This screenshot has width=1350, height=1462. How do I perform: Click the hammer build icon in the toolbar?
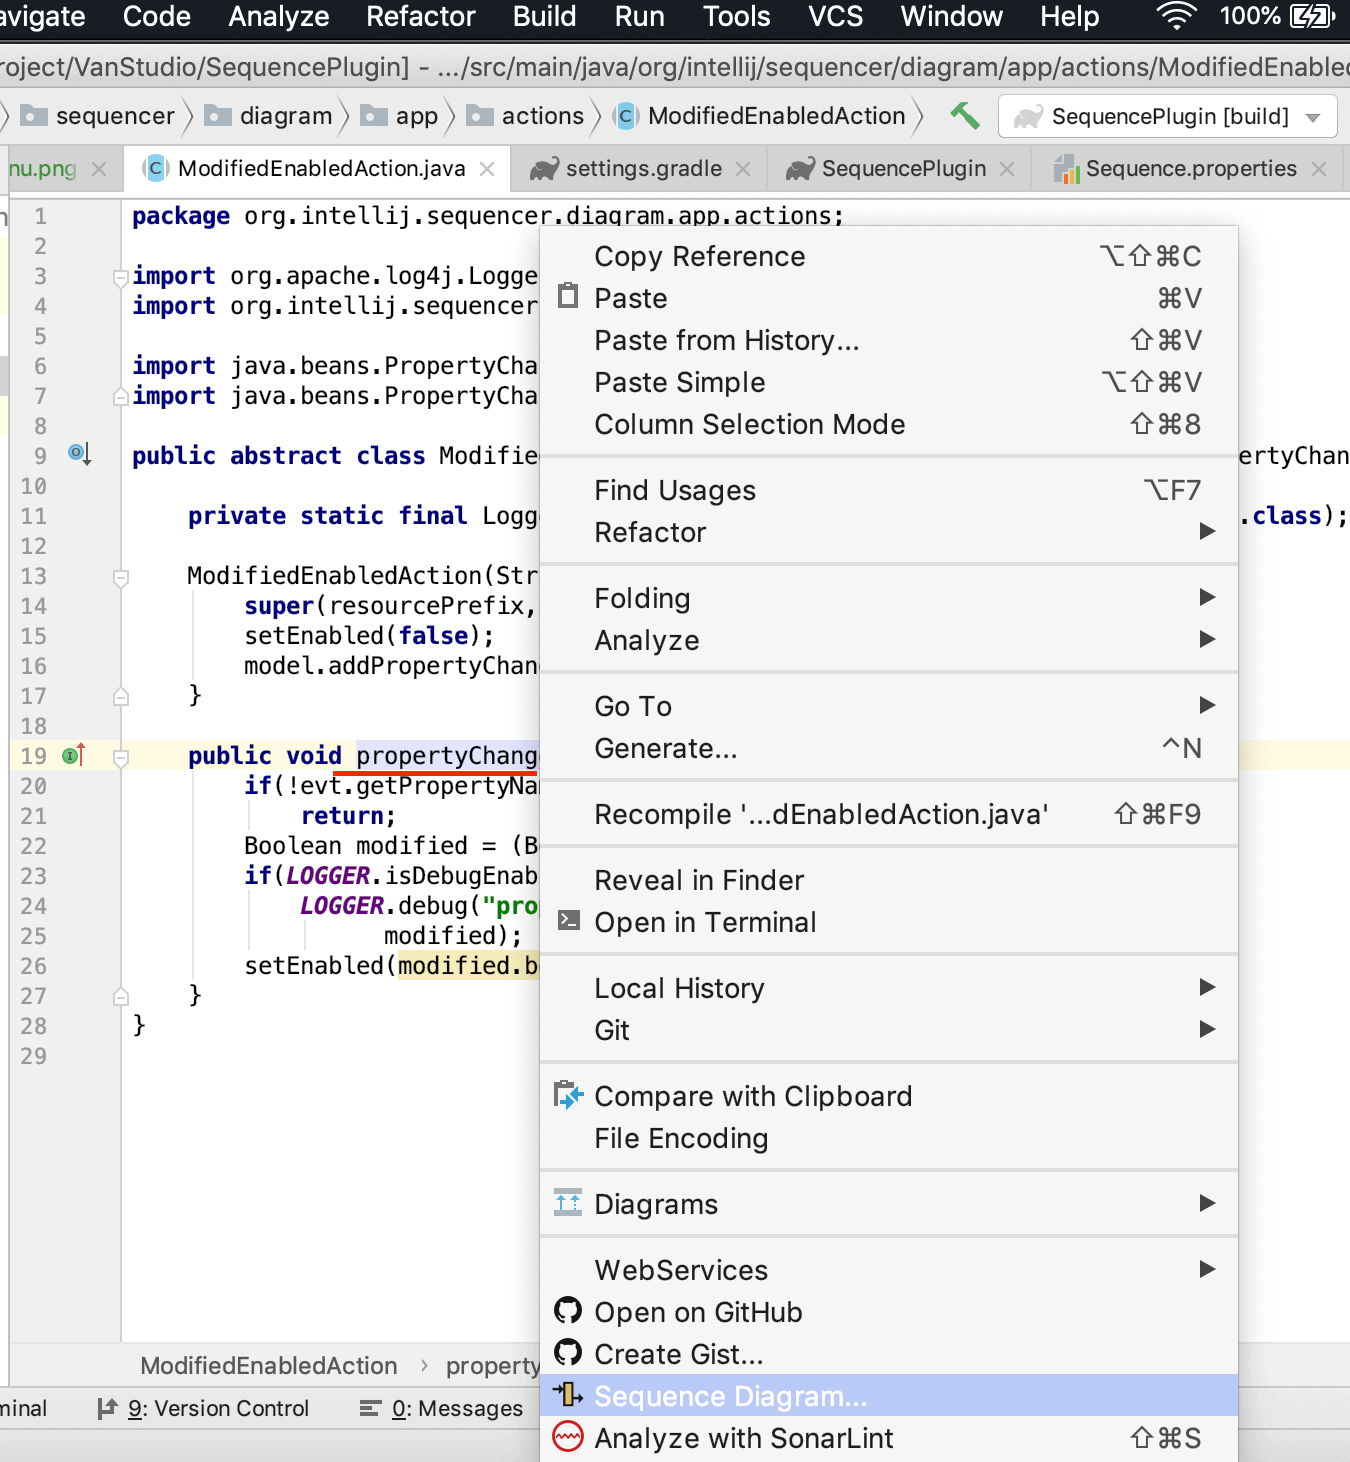963,116
